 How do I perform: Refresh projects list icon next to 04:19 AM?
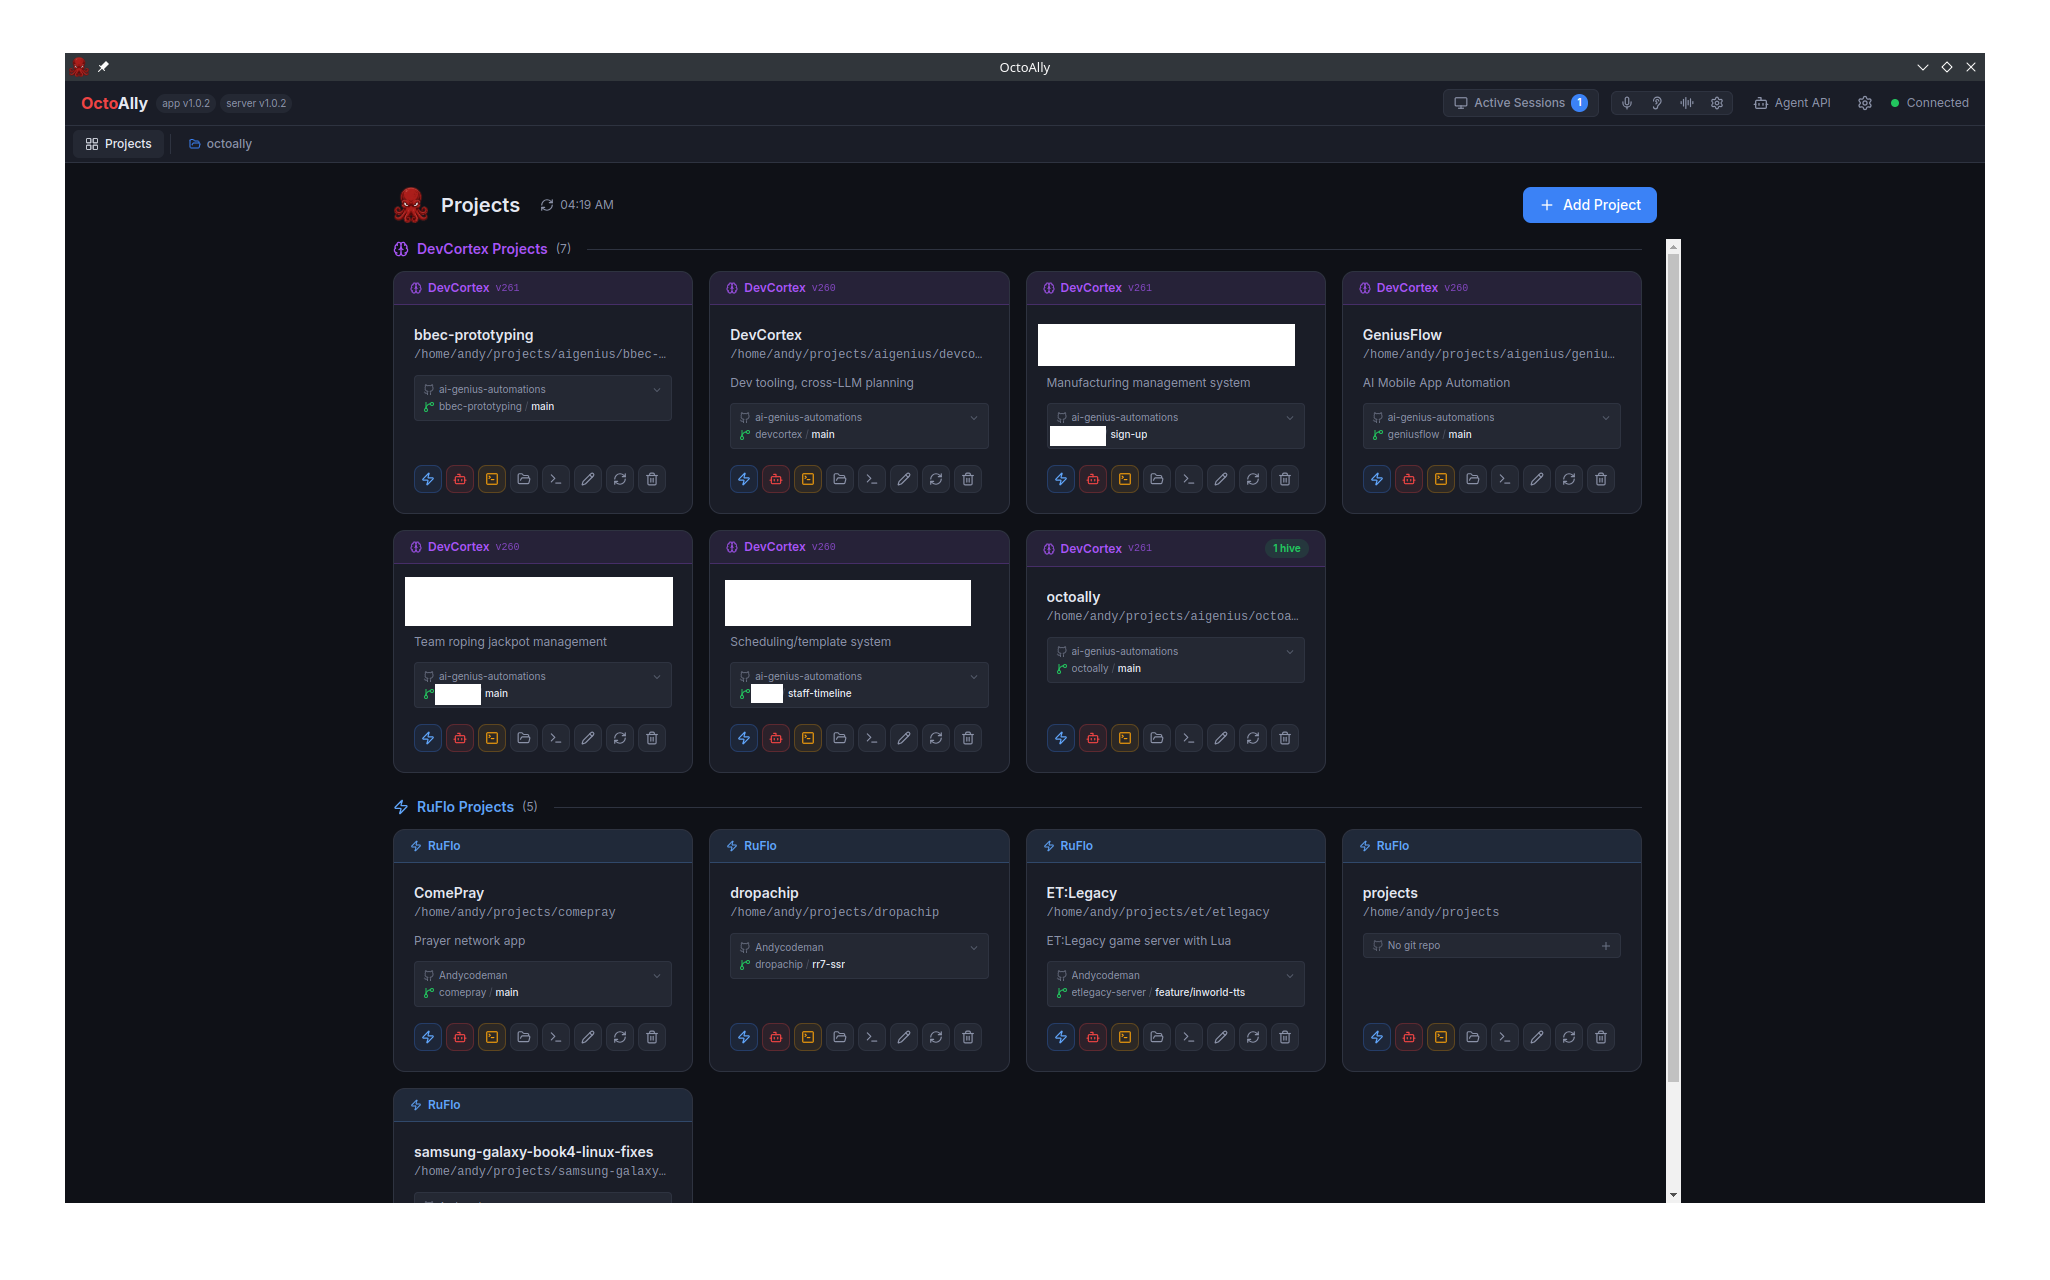coord(547,205)
